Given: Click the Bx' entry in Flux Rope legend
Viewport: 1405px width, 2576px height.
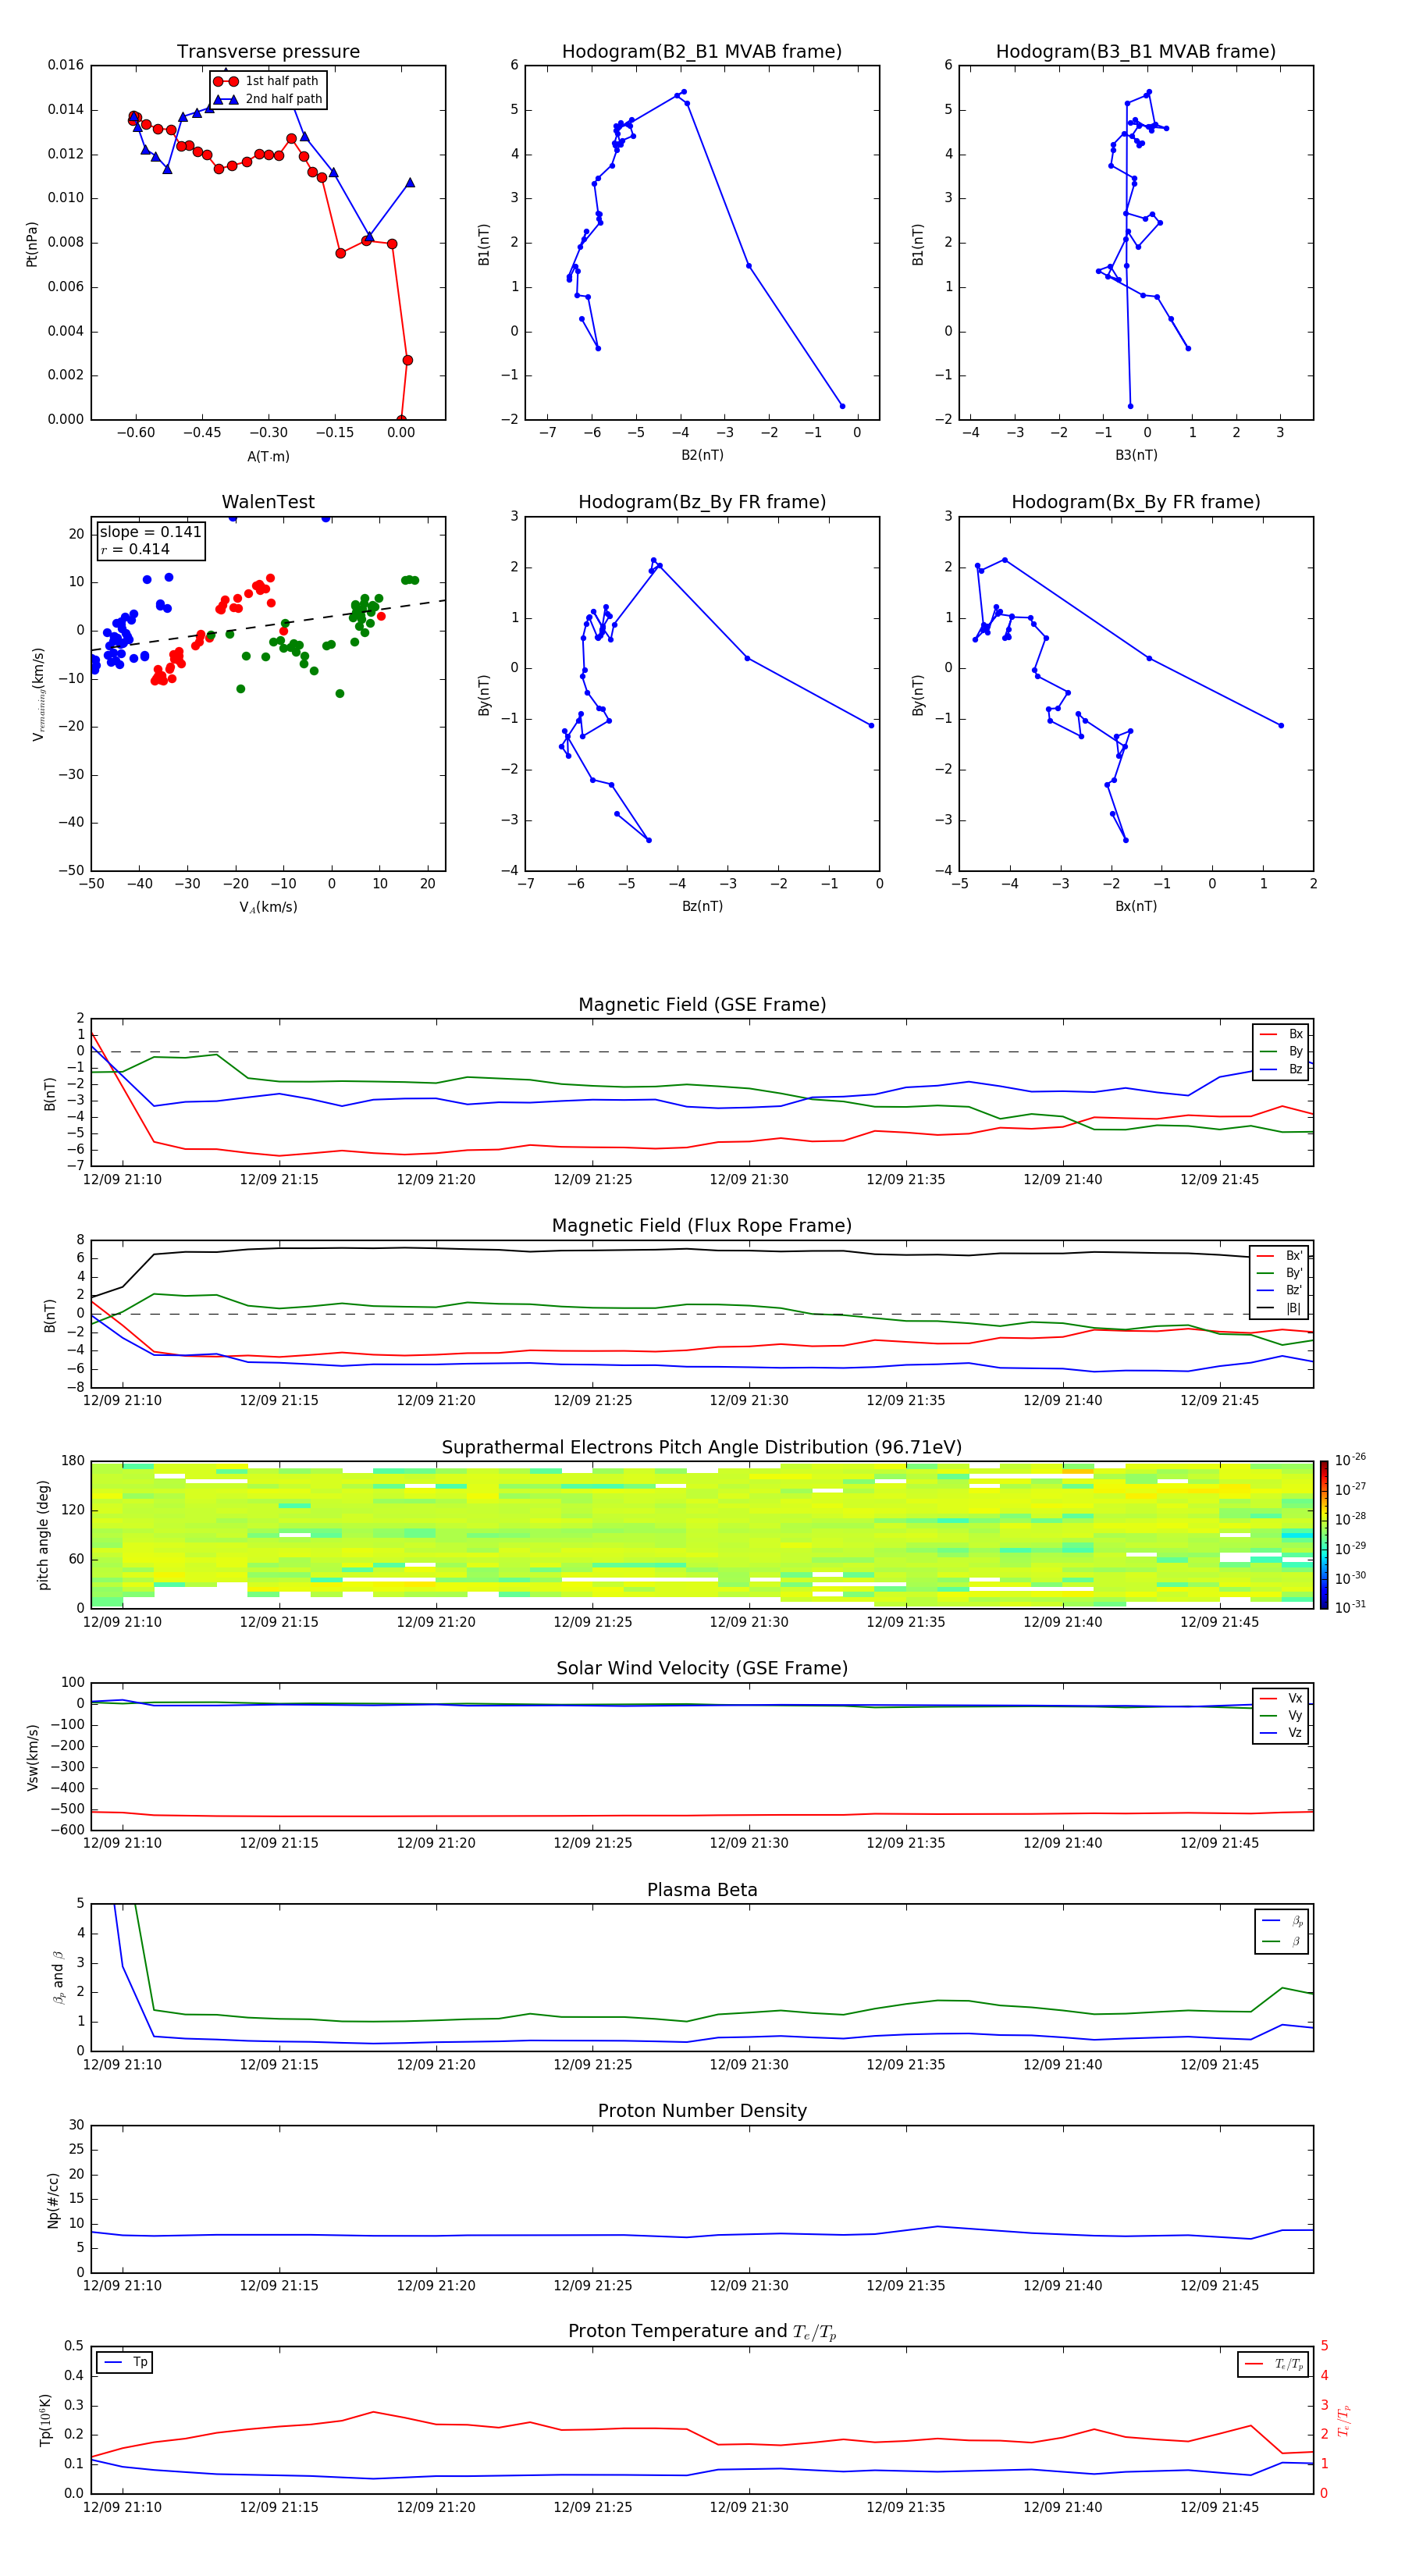Looking at the screenshot, I should [1280, 1256].
